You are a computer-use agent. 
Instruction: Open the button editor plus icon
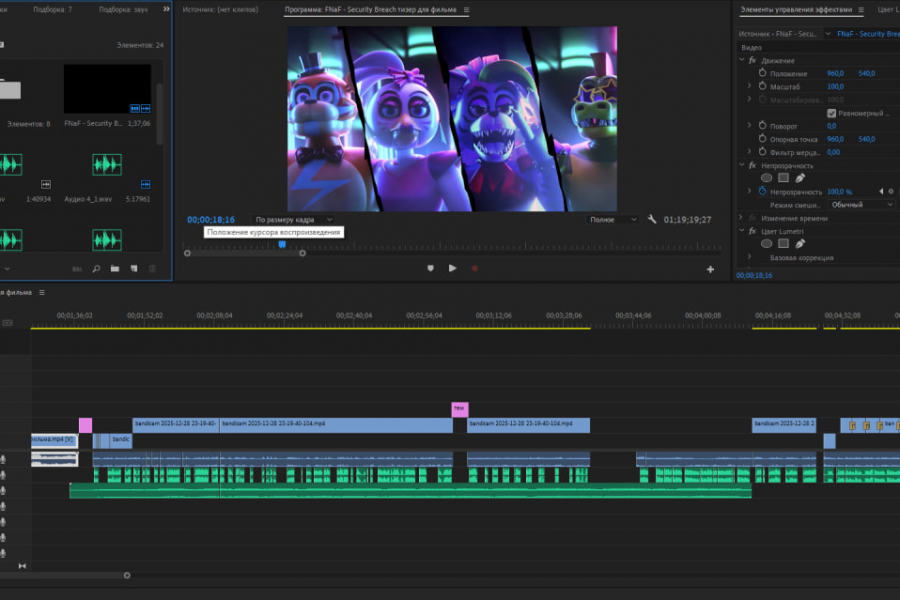click(x=710, y=269)
